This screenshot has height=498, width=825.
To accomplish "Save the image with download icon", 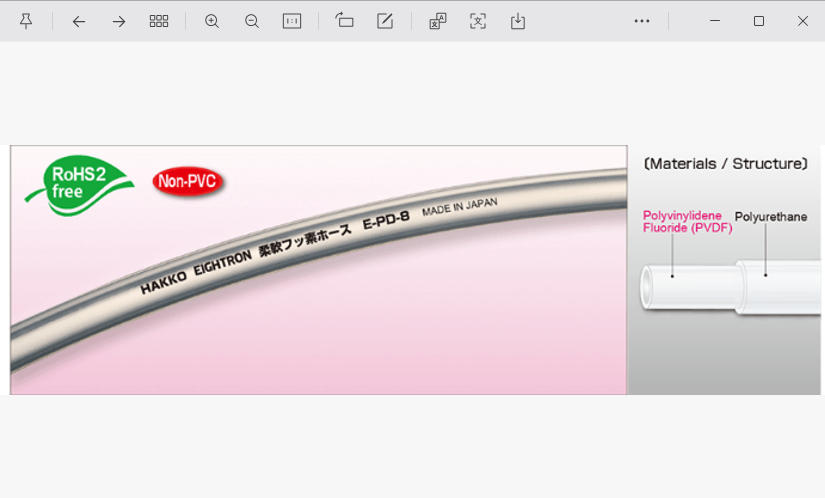I will [x=518, y=21].
